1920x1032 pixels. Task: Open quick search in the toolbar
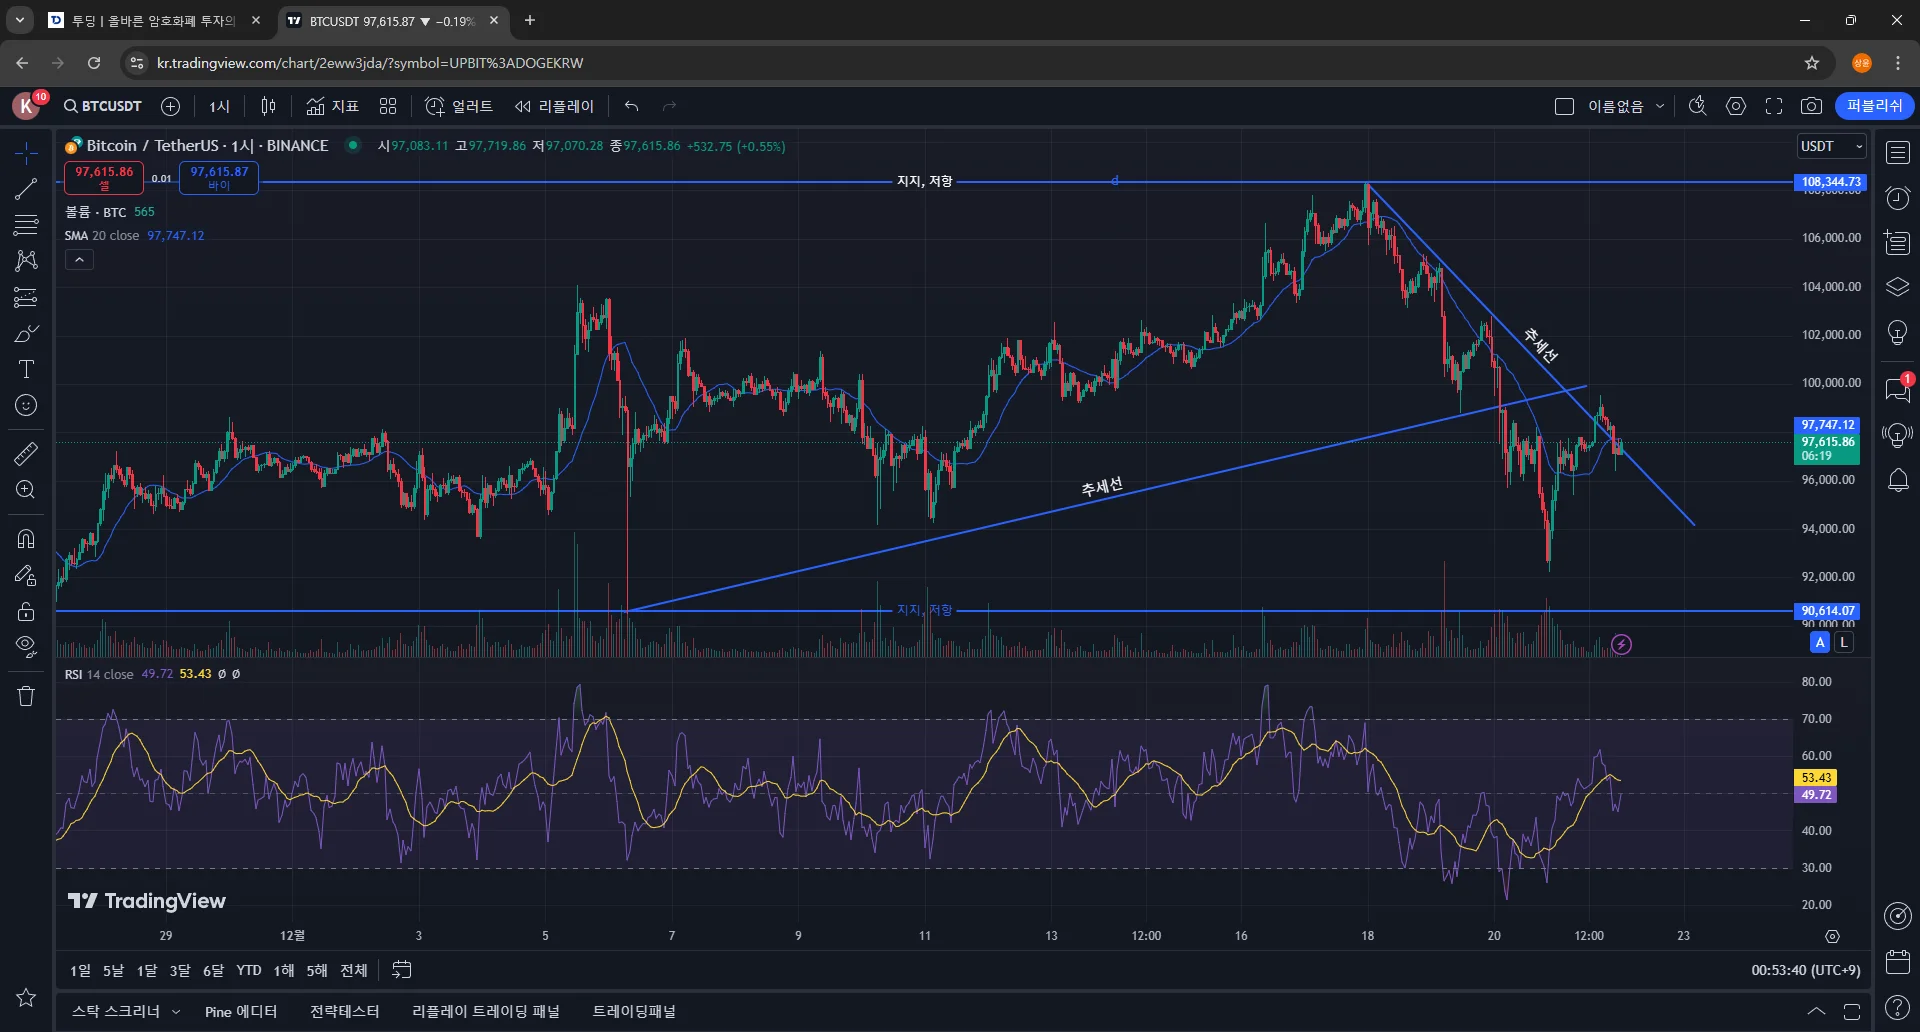click(x=1697, y=106)
